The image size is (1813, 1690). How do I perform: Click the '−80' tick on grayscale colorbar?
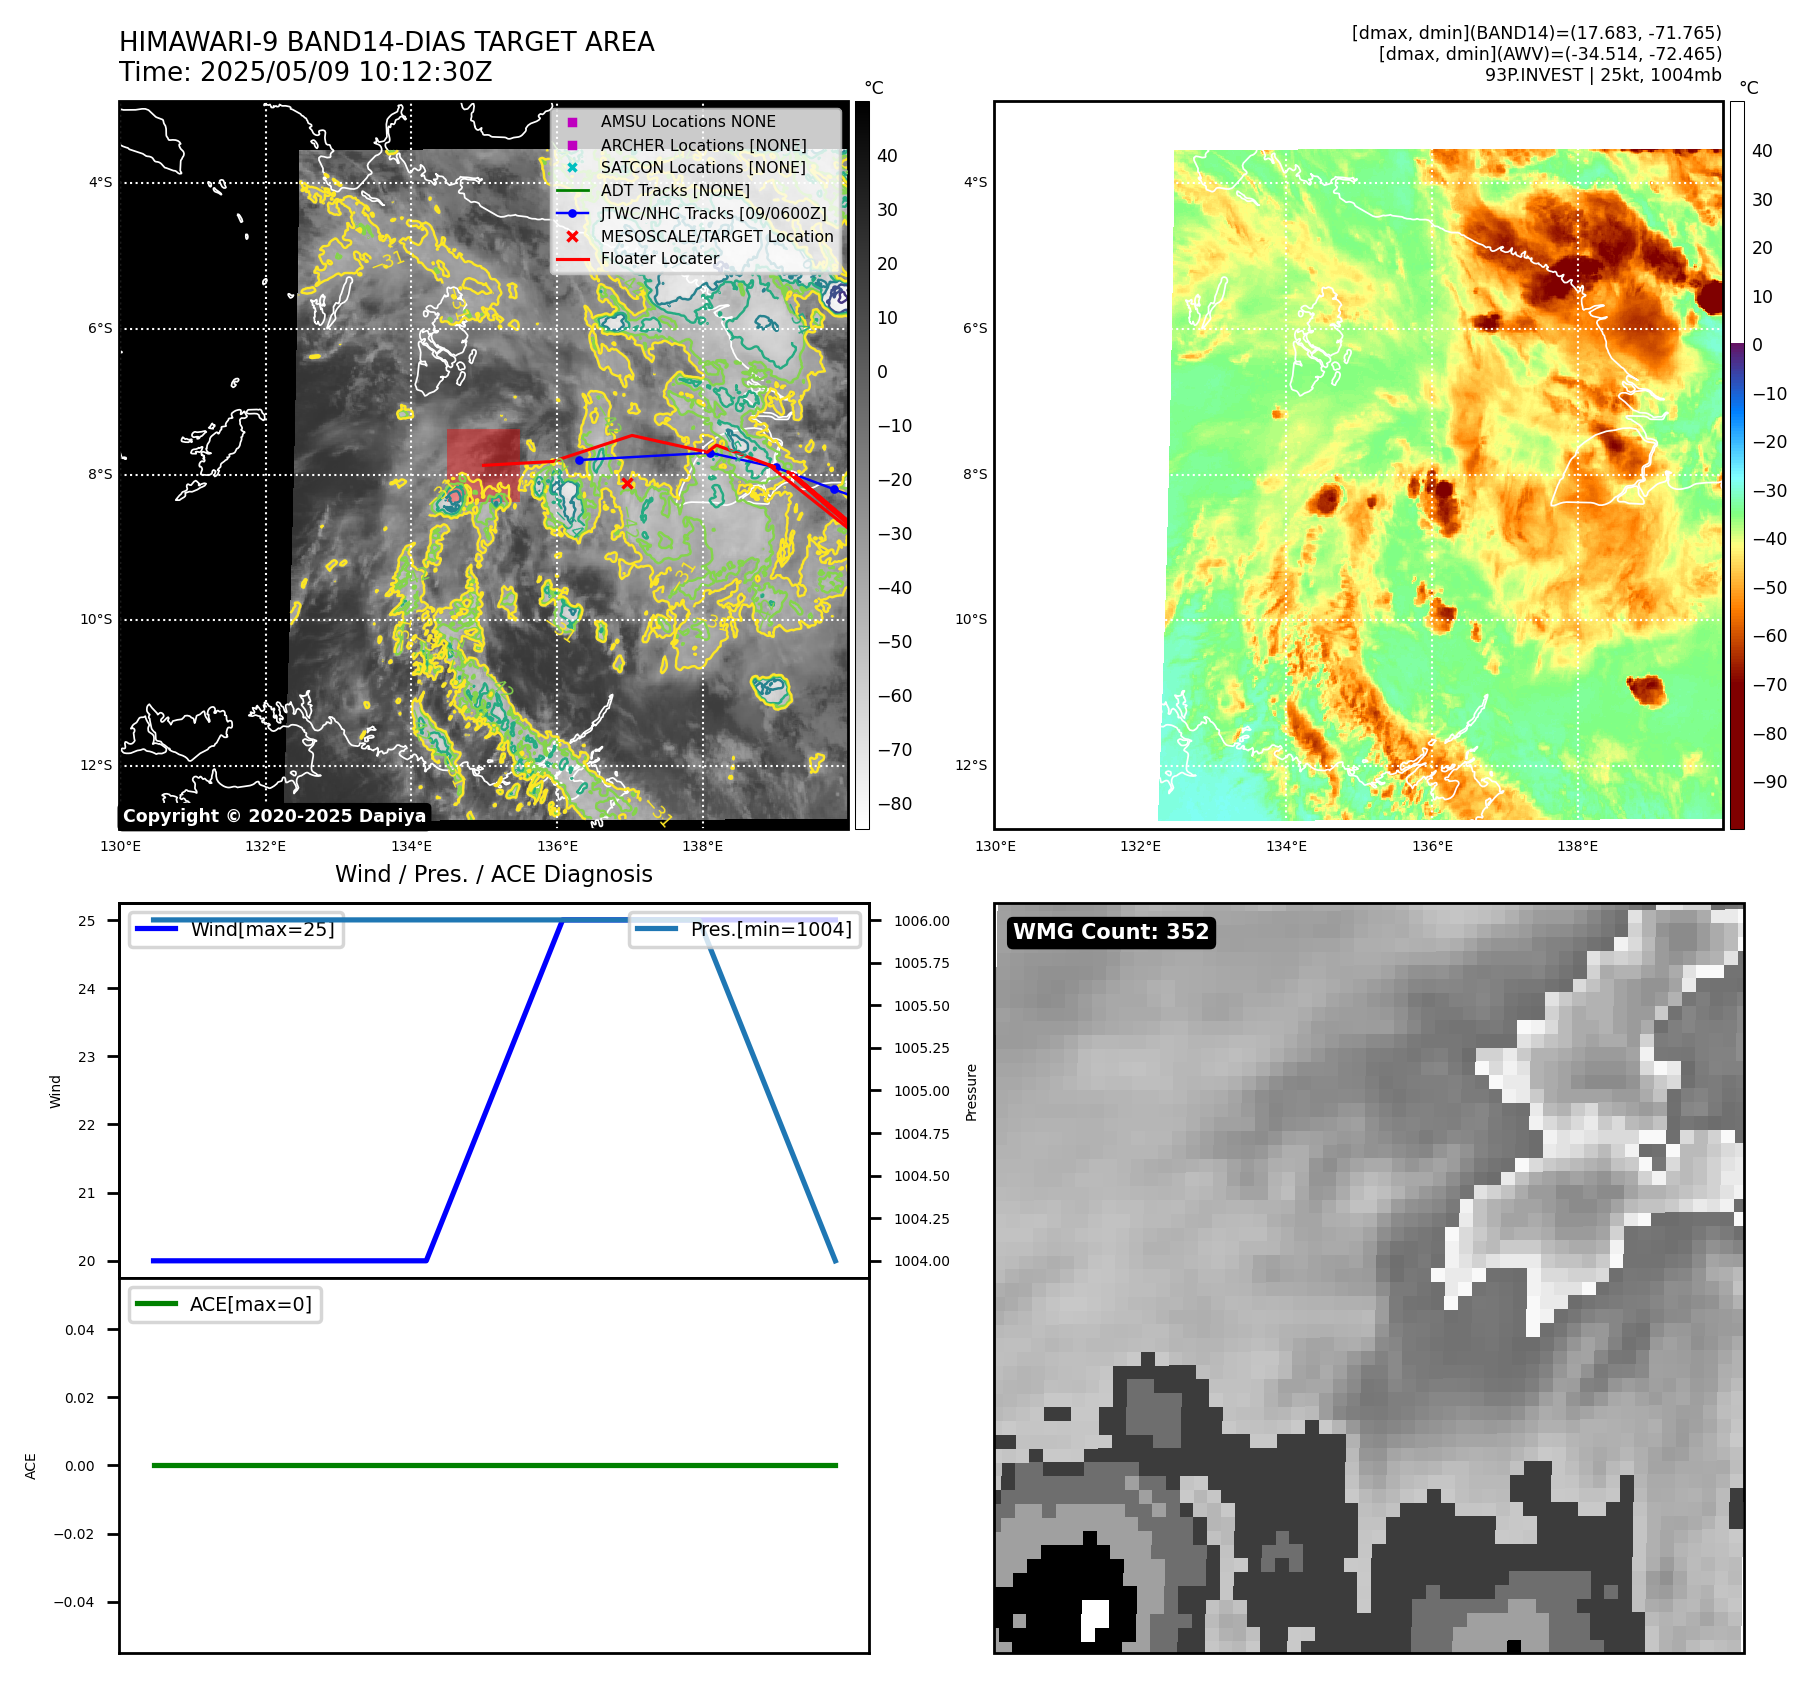tap(895, 804)
